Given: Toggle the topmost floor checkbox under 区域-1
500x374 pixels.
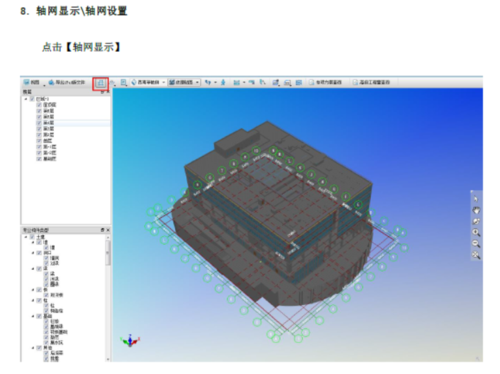Looking at the screenshot, I should (x=39, y=105).
